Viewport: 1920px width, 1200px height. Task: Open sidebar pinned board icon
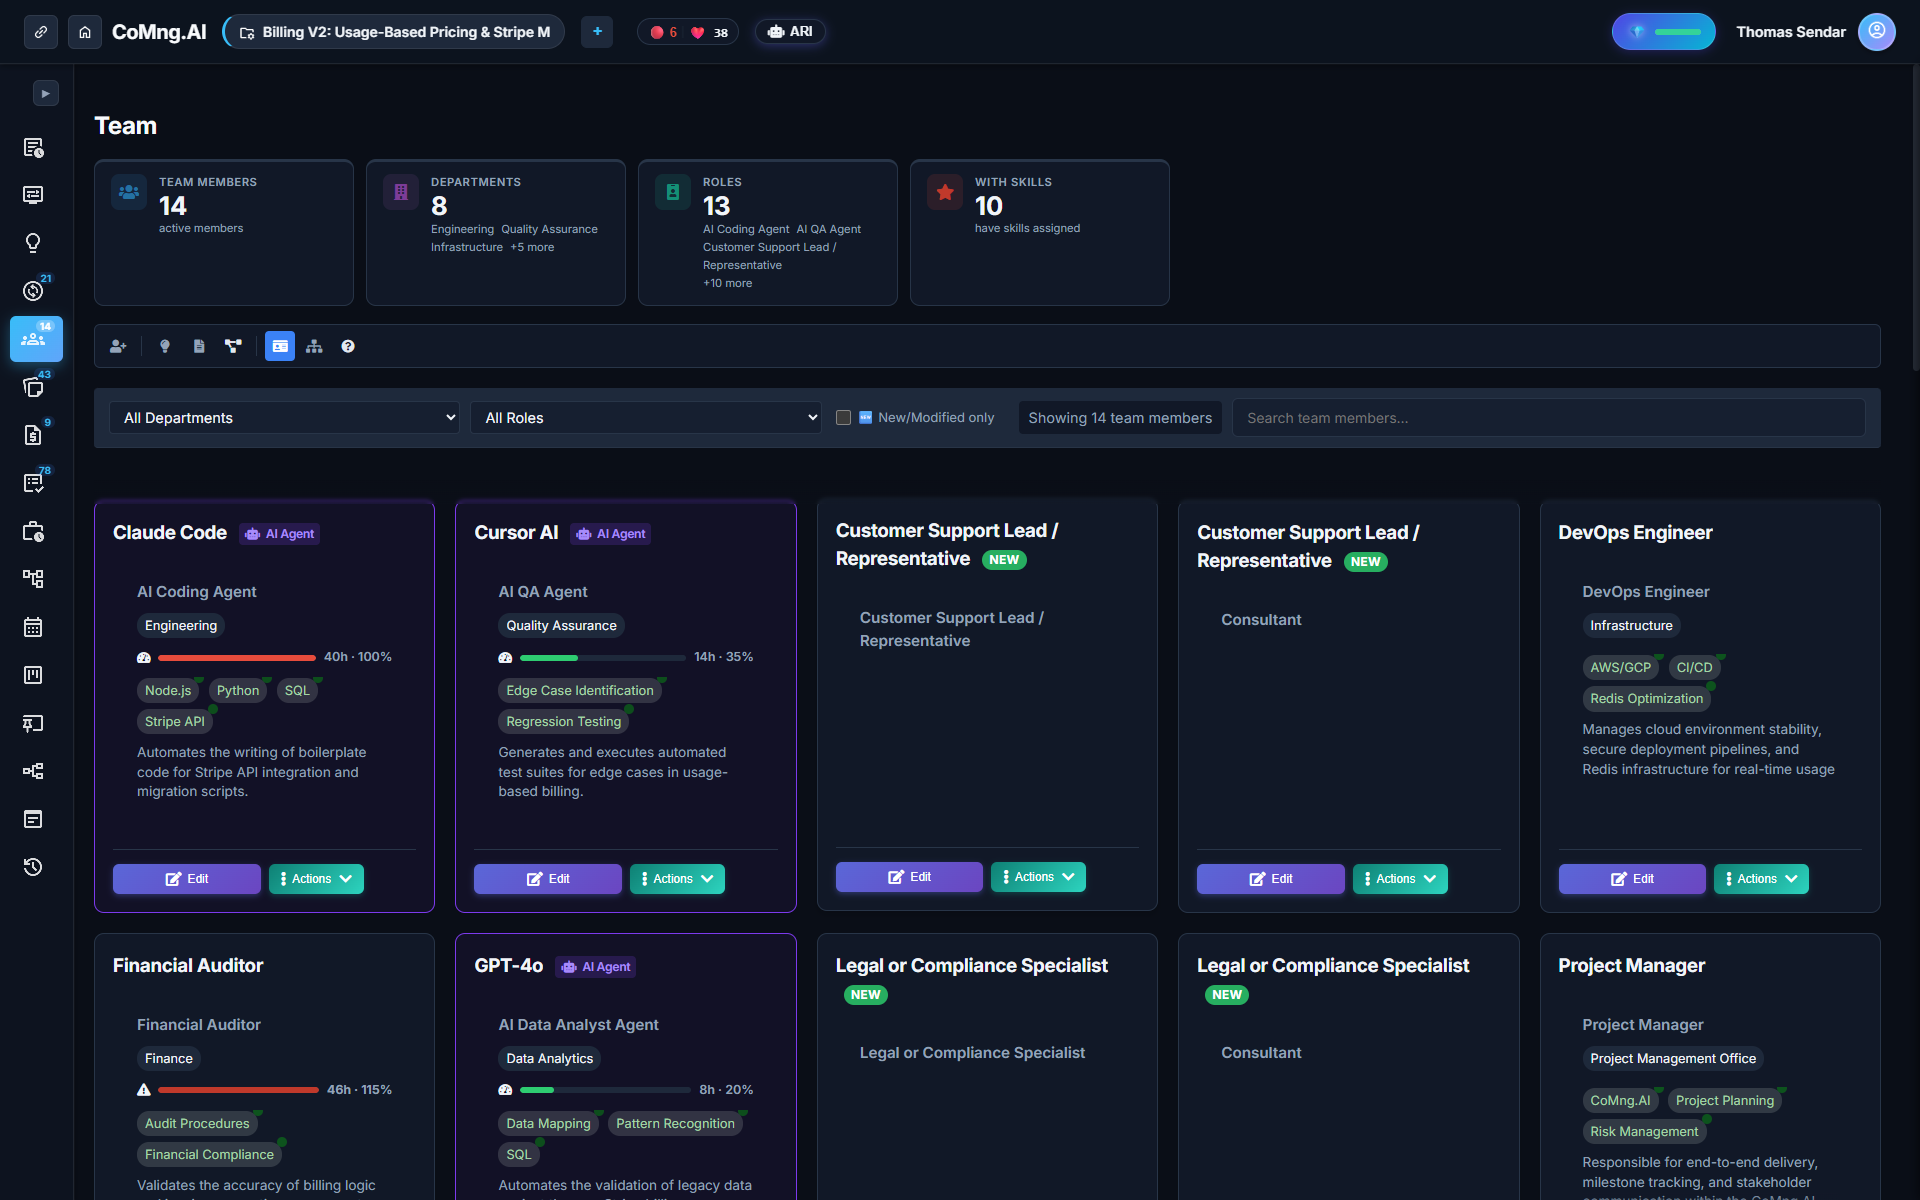pyautogui.click(x=33, y=723)
